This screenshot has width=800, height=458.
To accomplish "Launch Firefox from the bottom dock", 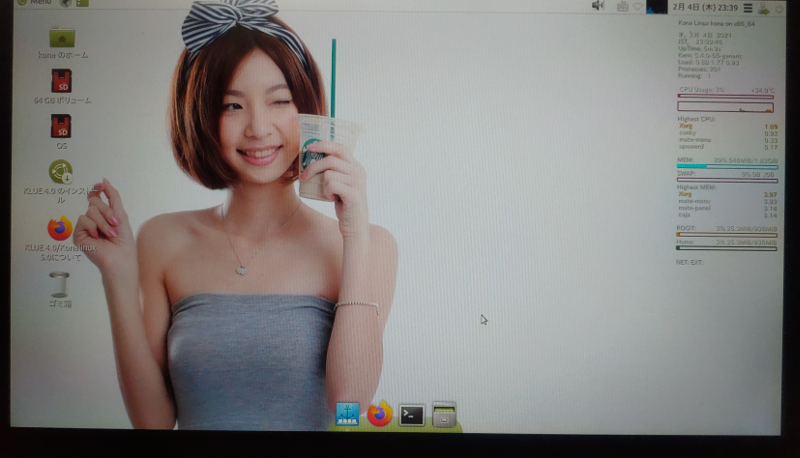I will [x=379, y=414].
